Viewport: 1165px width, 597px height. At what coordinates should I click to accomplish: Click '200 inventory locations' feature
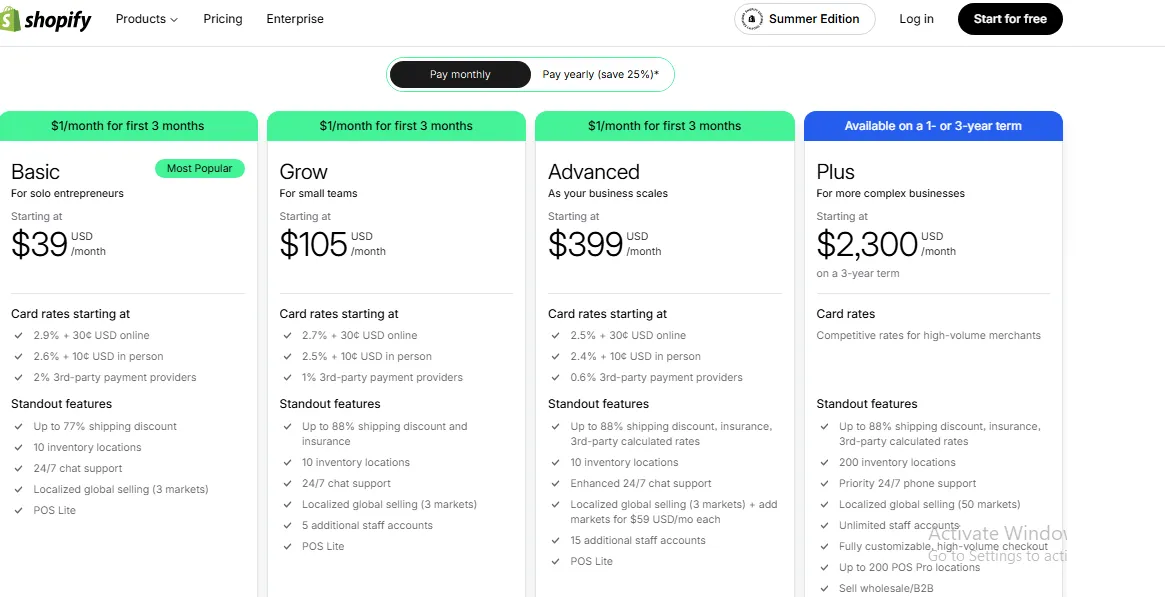pos(898,463)
